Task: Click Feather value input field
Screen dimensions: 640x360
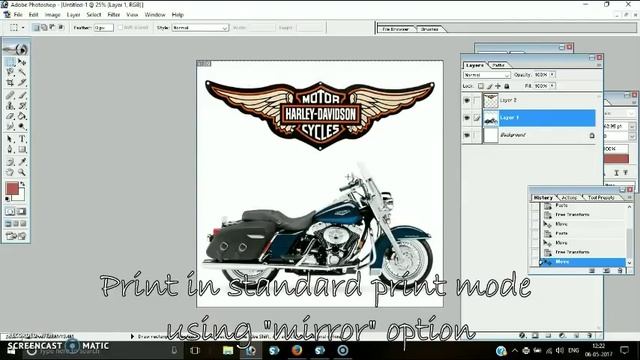Action: [104, 27]
